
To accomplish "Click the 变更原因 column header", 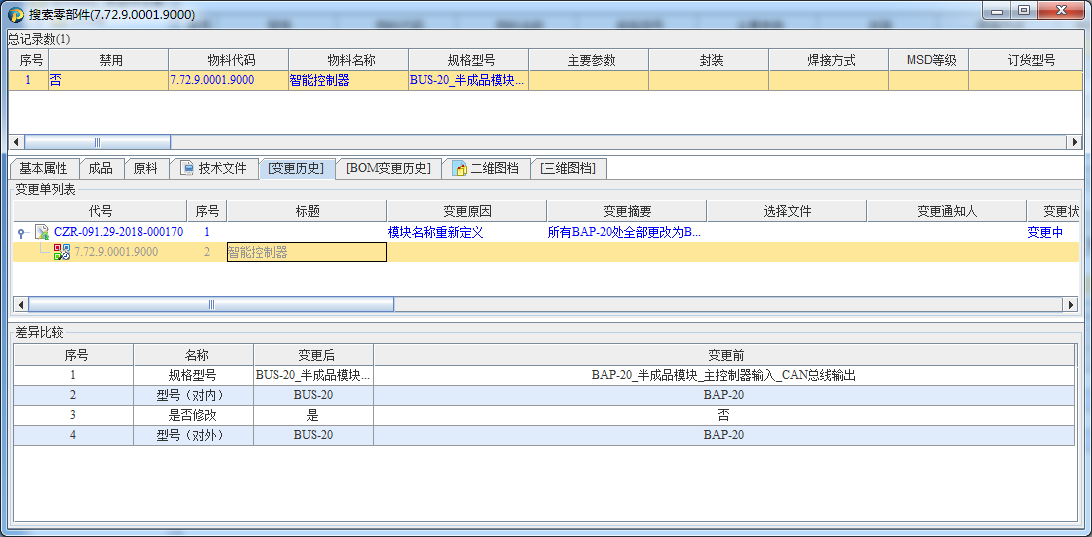I will pos(467,211).
